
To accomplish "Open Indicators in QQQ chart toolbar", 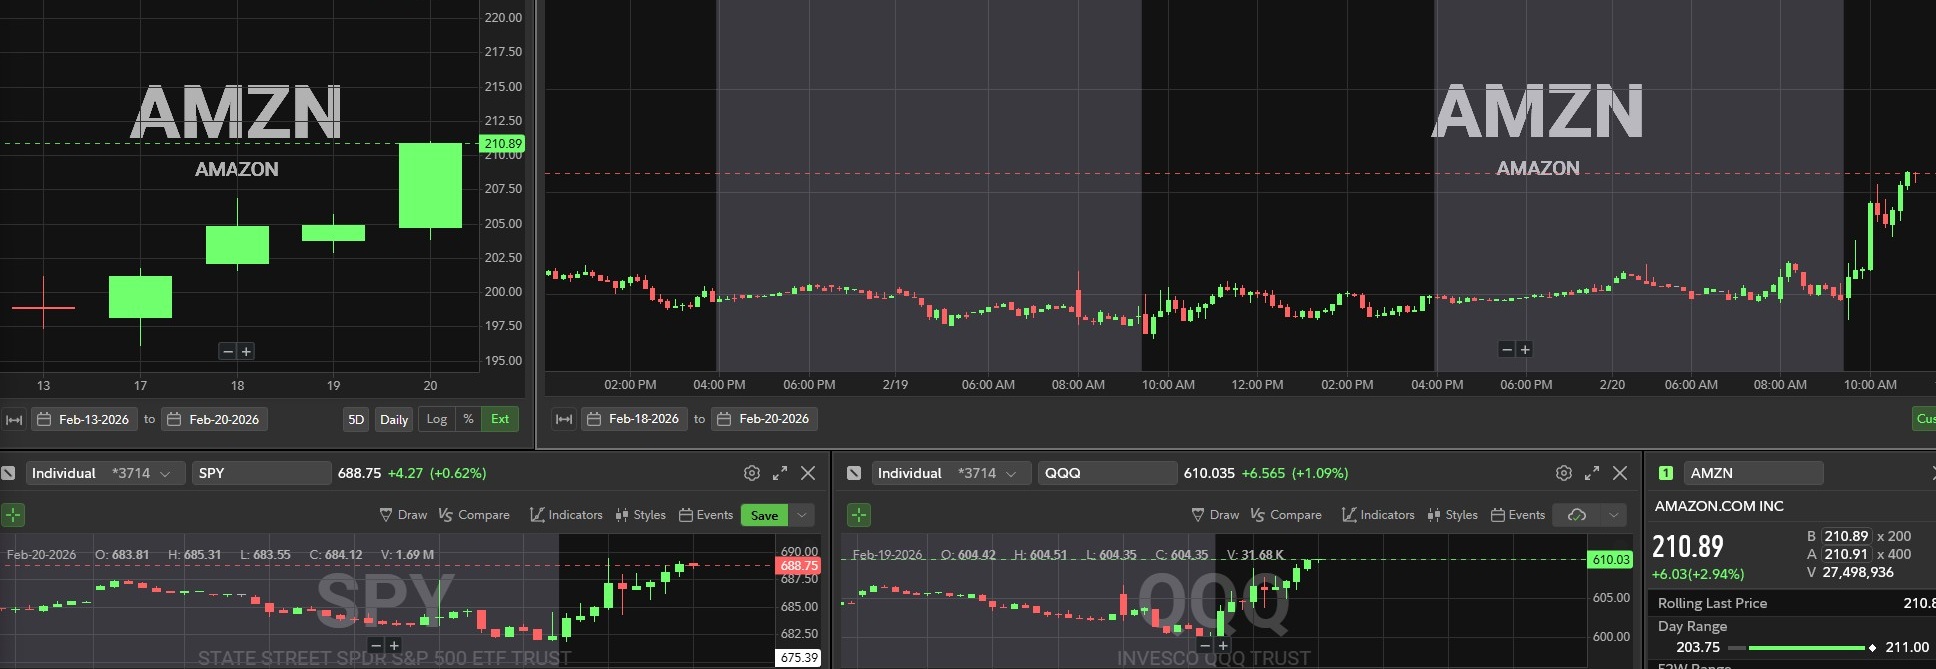I will pyautogui.click(x=1378, y=515).
